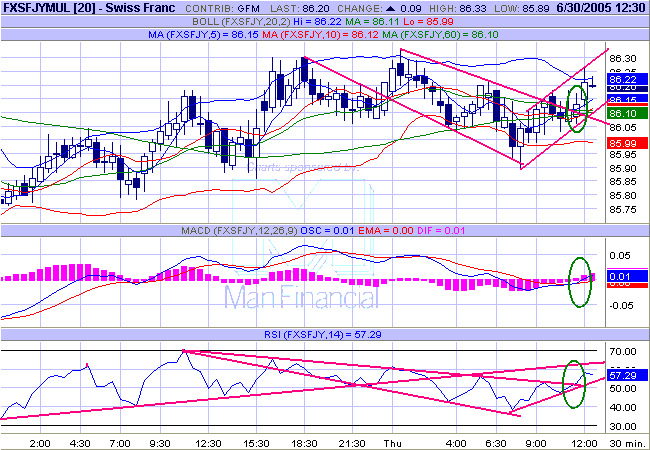Select blue 86.22 tag on price axis

pos(627,79)
